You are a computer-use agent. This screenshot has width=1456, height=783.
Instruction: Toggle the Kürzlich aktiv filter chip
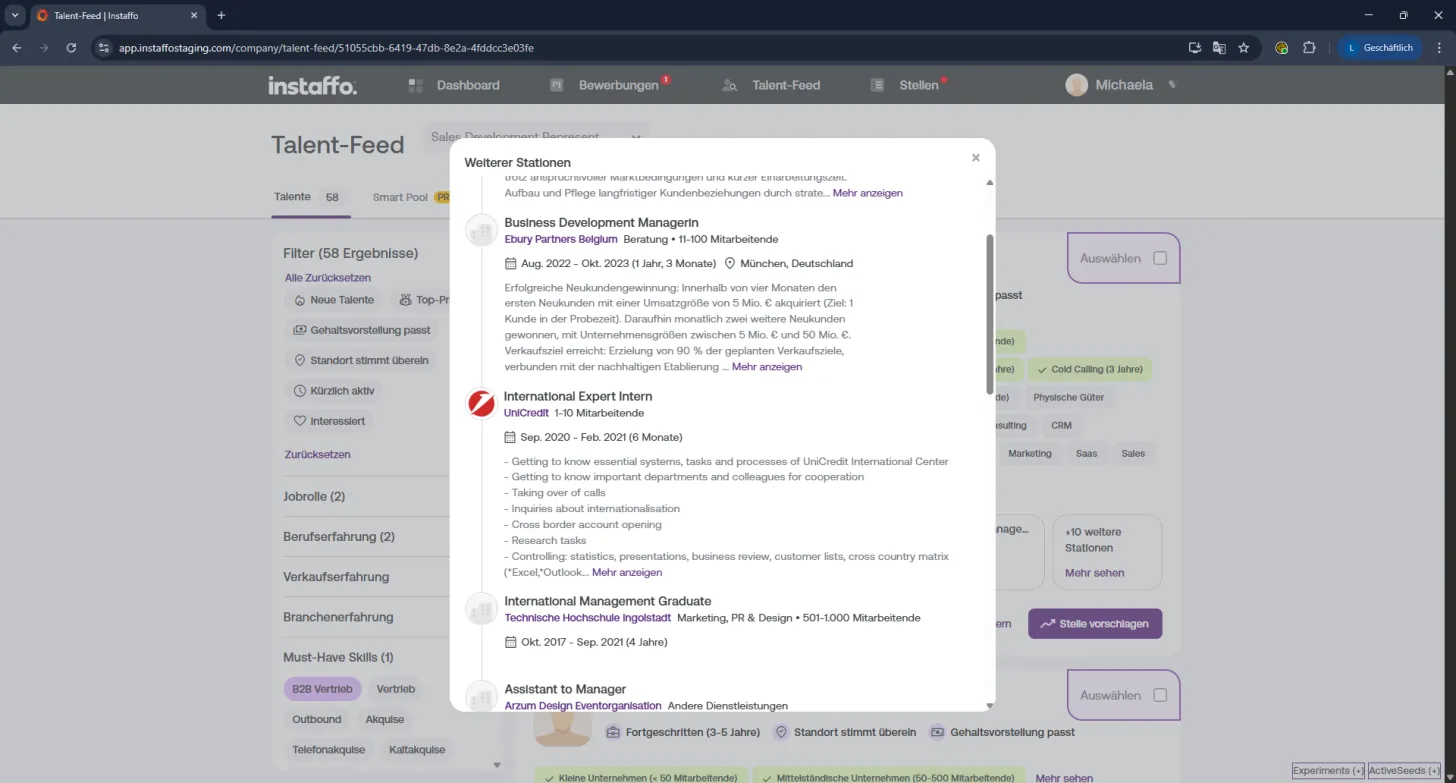(x=335, y=391)
